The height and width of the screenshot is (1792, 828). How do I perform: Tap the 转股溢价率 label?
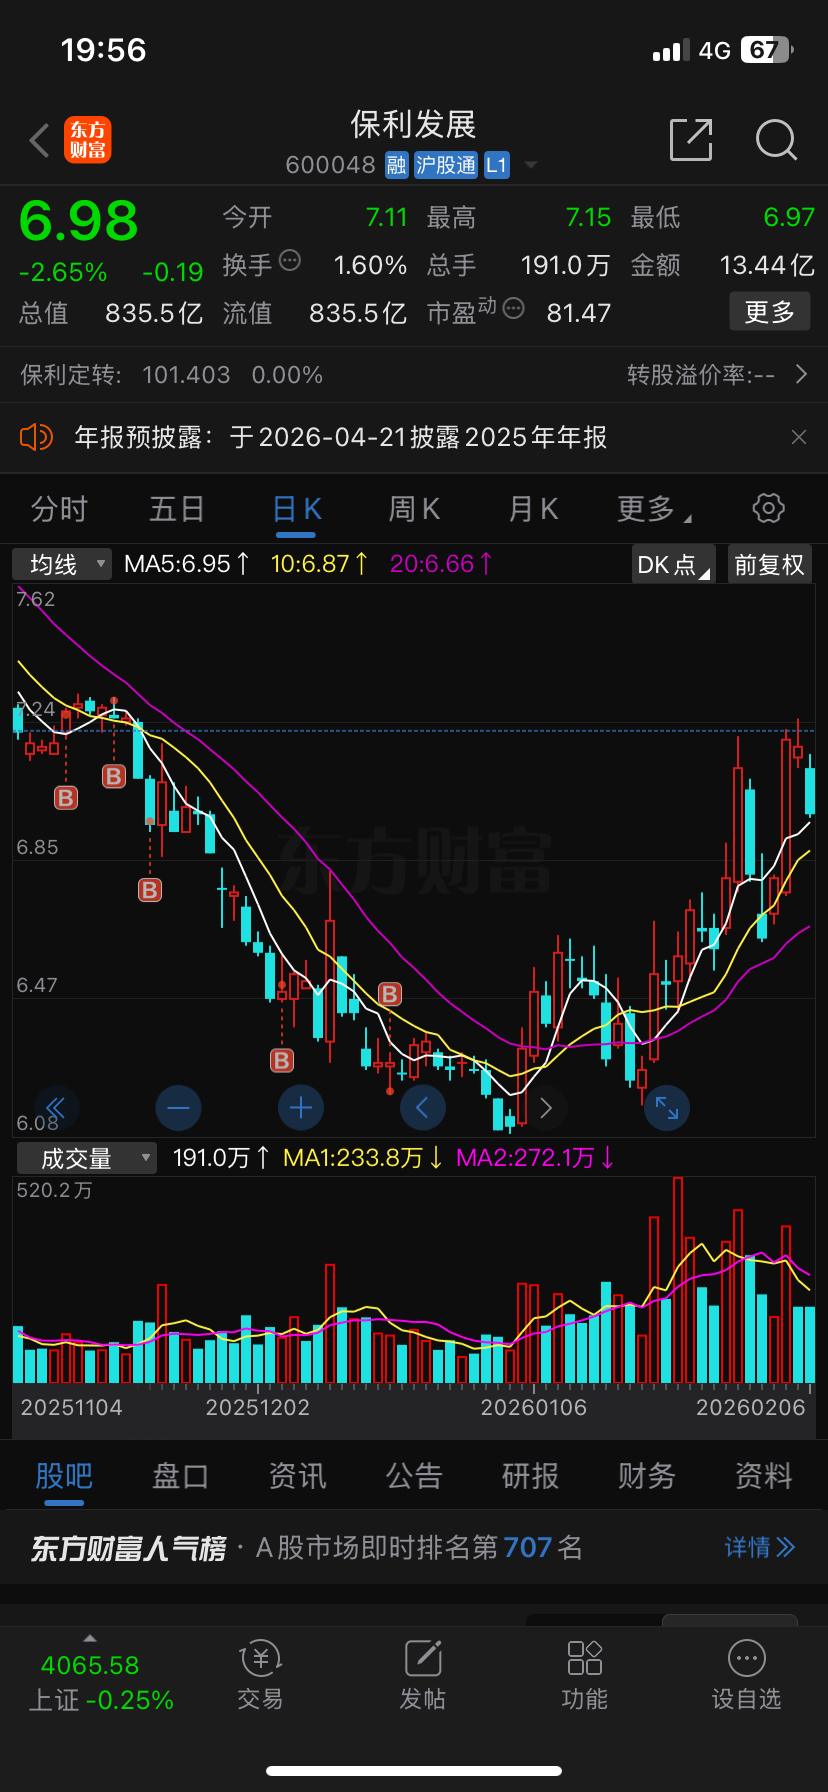click(x=701, y=375)
